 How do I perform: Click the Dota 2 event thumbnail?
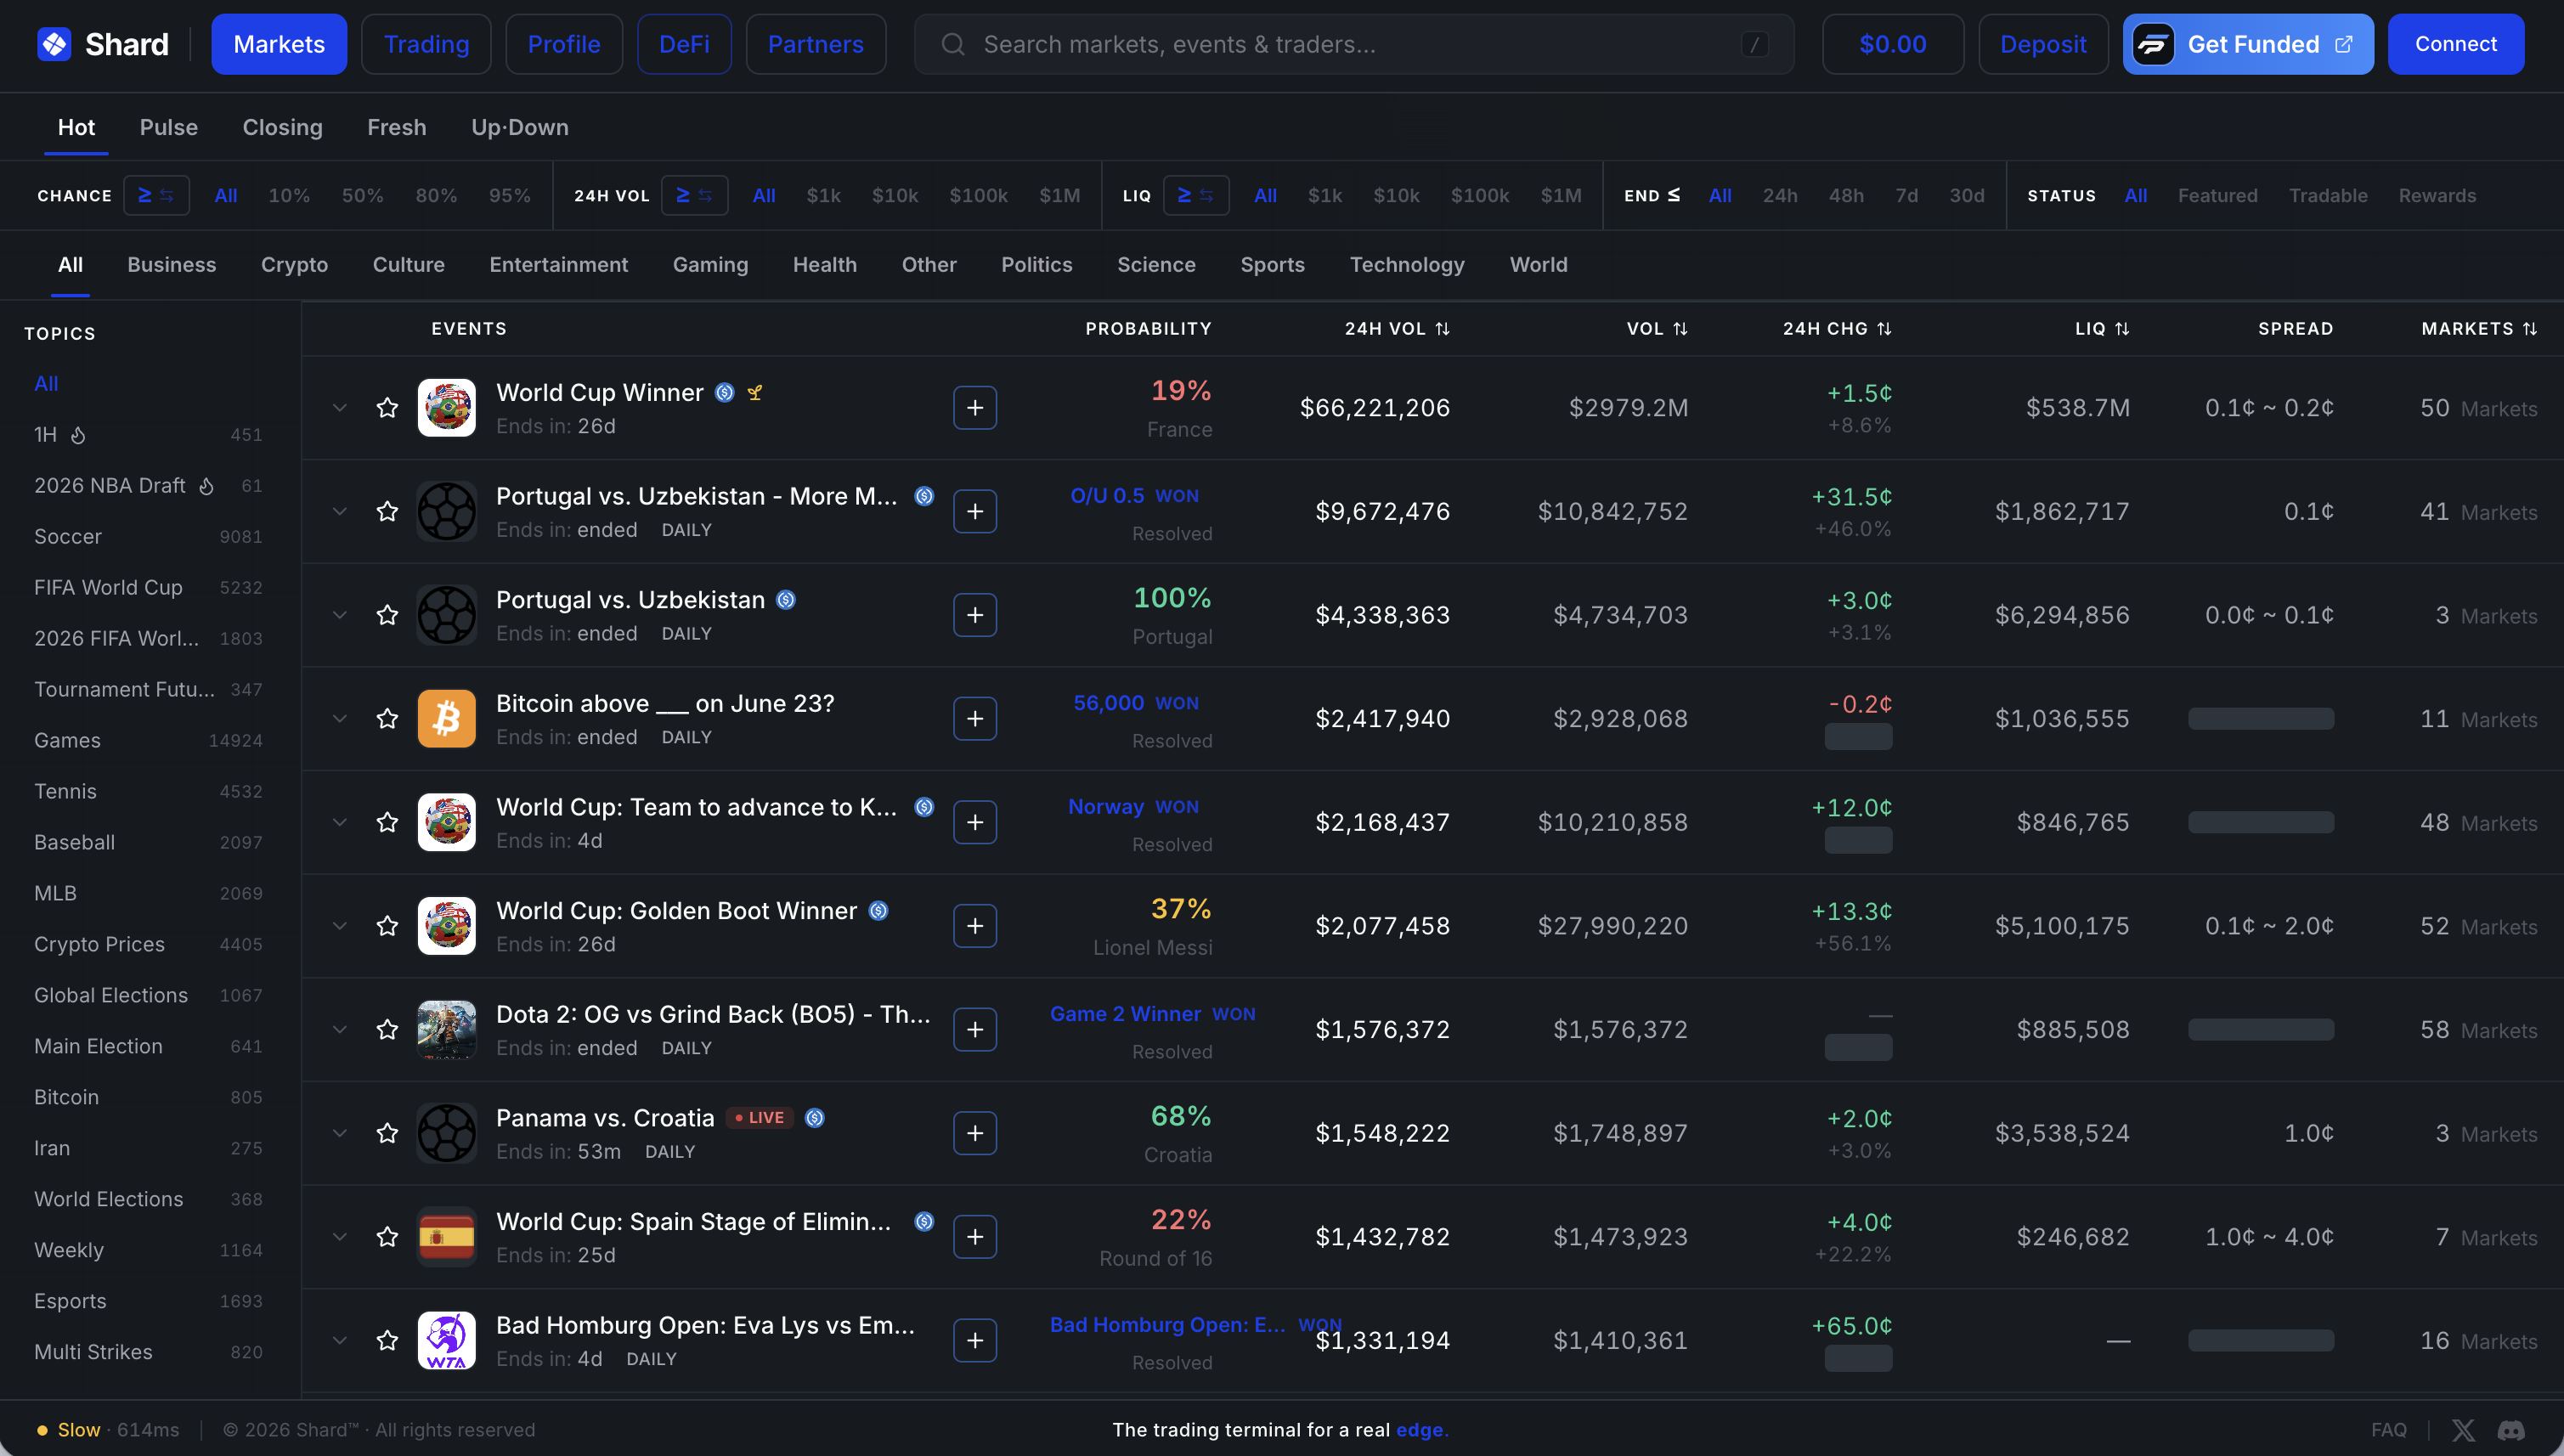coord(446,1029)
